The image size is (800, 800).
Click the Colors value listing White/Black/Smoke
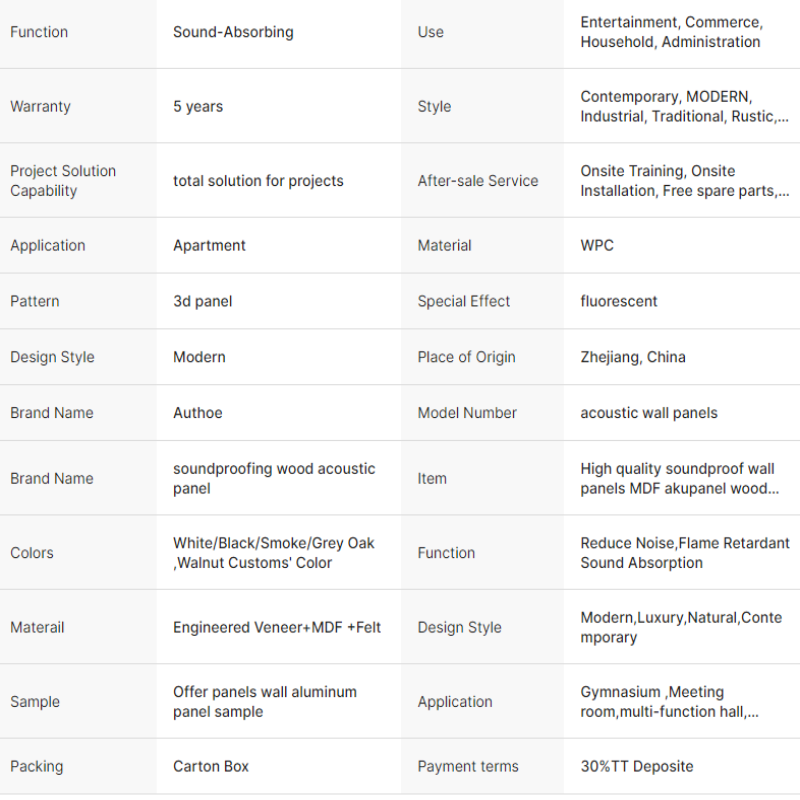(273, 553)
